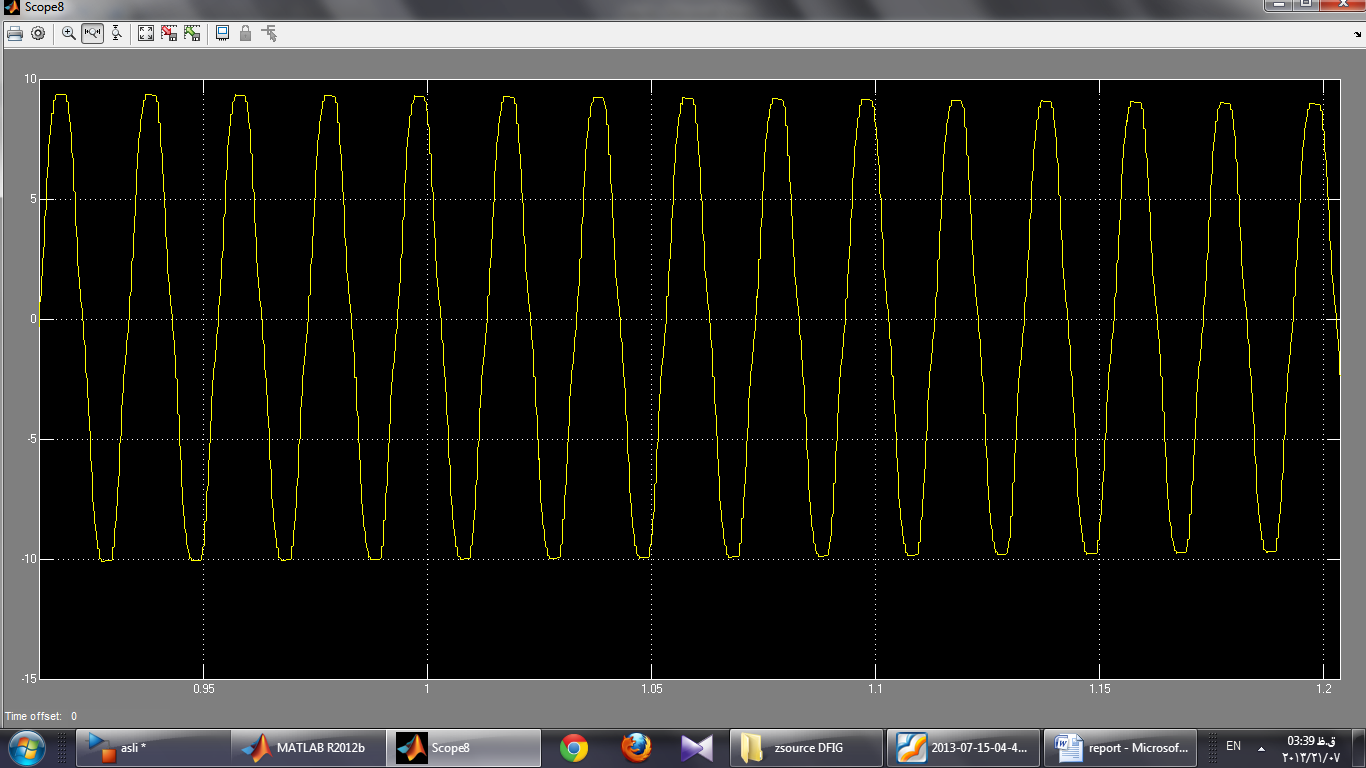Show hidden system tray icons arrow

1261,748
